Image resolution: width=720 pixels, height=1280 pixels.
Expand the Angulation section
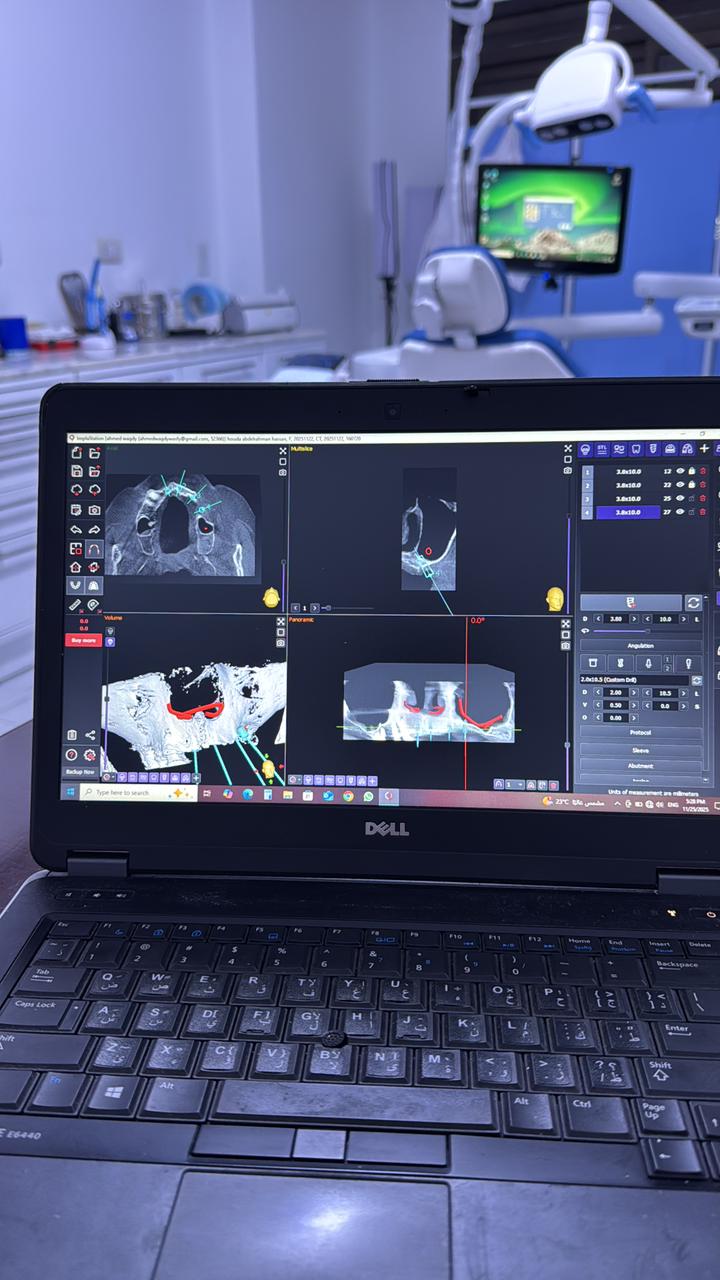pos(640,646)
